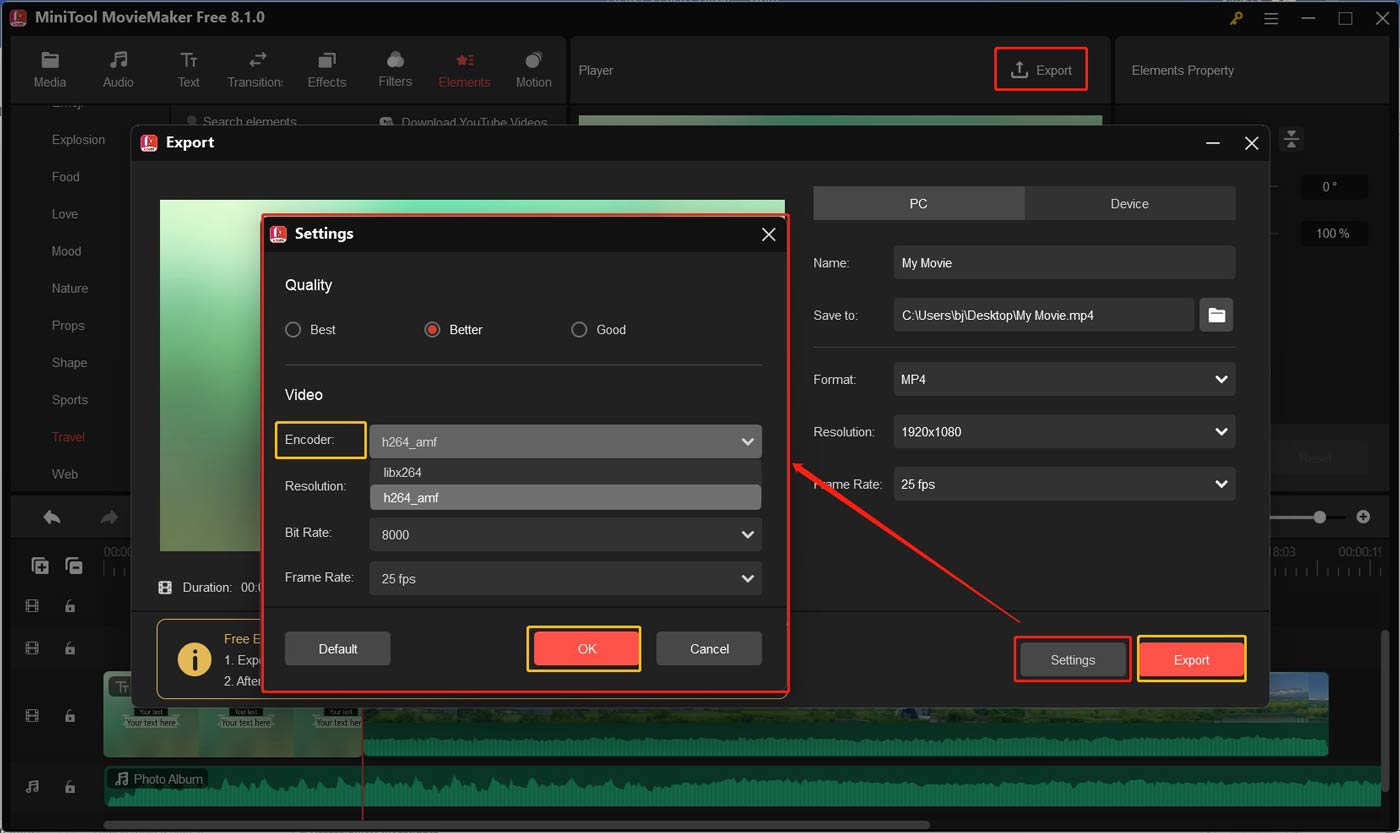Collapse the Encoder dropdown showing h264_amf
The image size is (1400, 833).
pyautogui.click(x=565, y=441)
